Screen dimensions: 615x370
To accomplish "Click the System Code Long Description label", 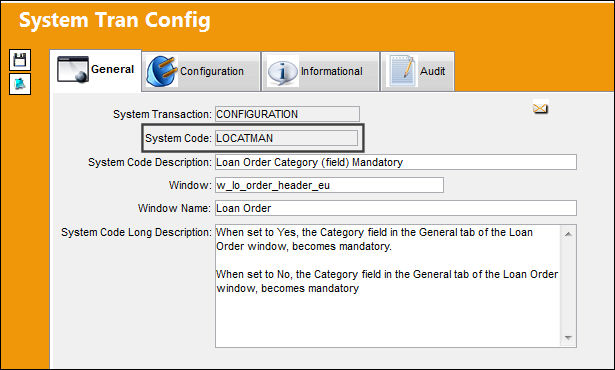I will click(x=136, y=232).
